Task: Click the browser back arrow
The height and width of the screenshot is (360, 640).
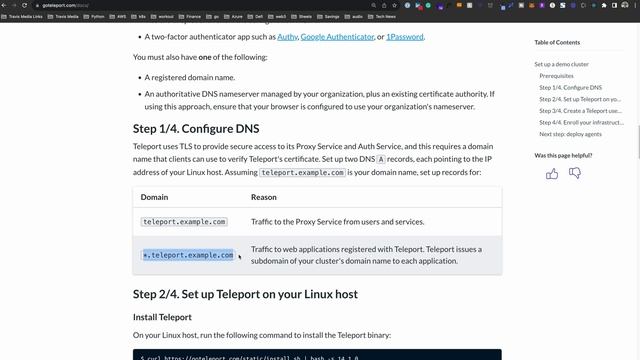Action: click(4, 5)
